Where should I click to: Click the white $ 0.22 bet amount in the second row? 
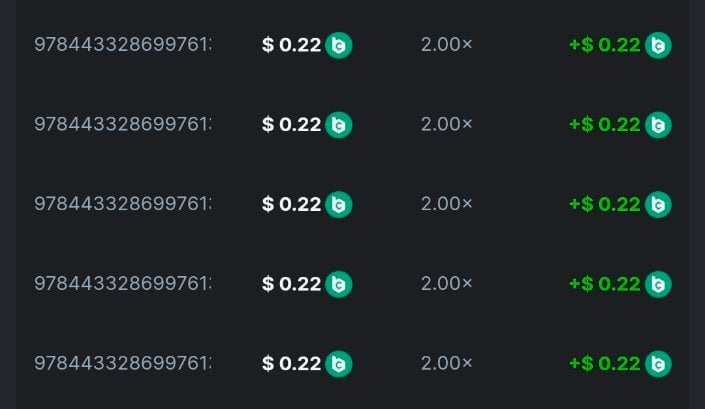[291, 125]
